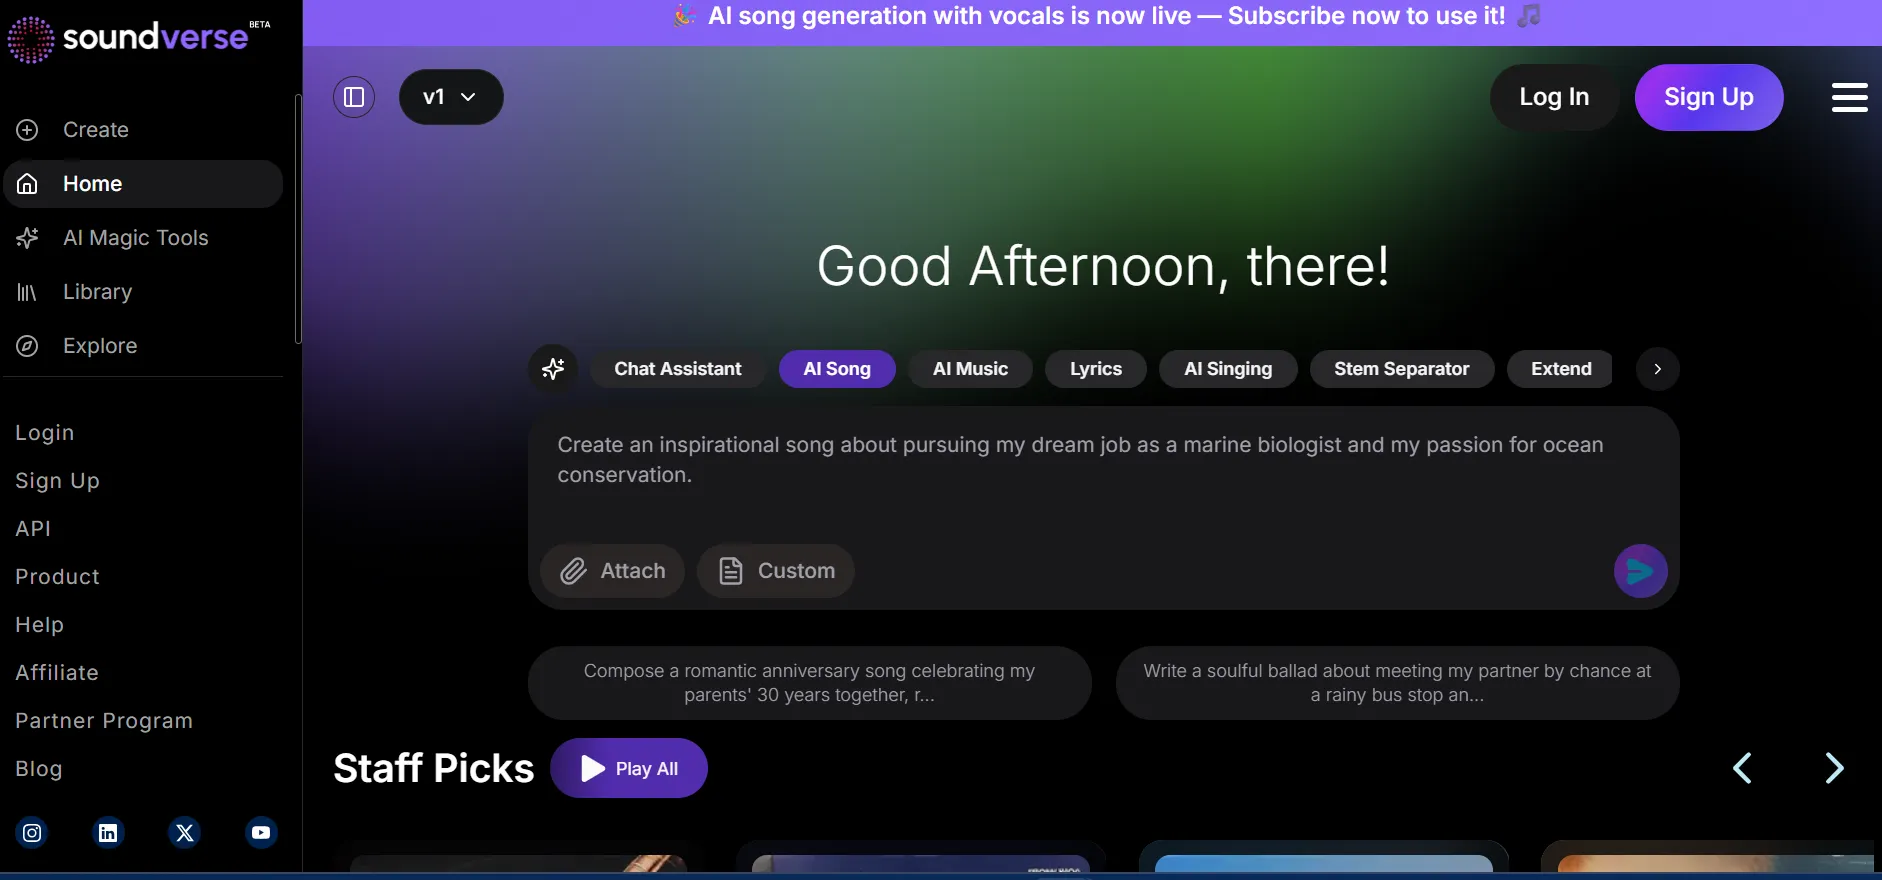Image resolution: width=1882 pixels, height=880 pixels.
Task: Click the Log In button
Action: tap(1554, 97)
